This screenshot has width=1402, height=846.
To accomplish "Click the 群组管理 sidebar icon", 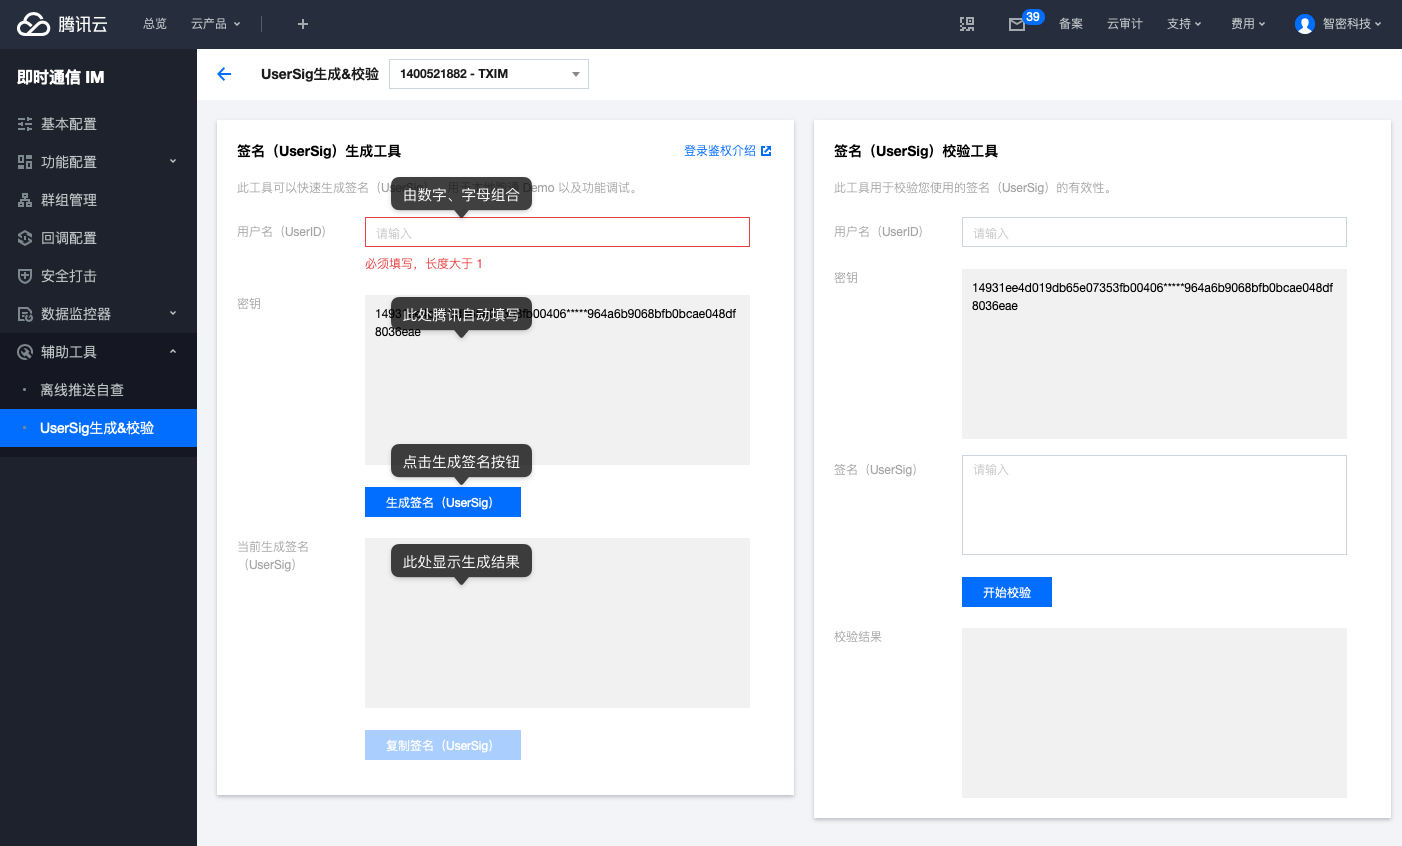I will coord(25,200).
